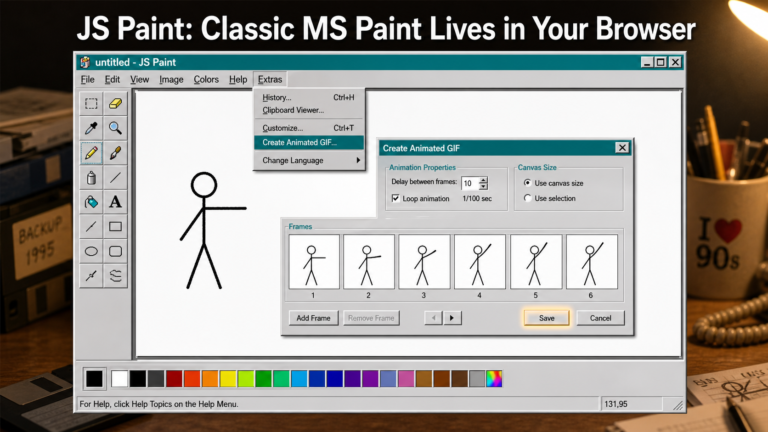Click the Remove Frame button

tap(371, 318)
